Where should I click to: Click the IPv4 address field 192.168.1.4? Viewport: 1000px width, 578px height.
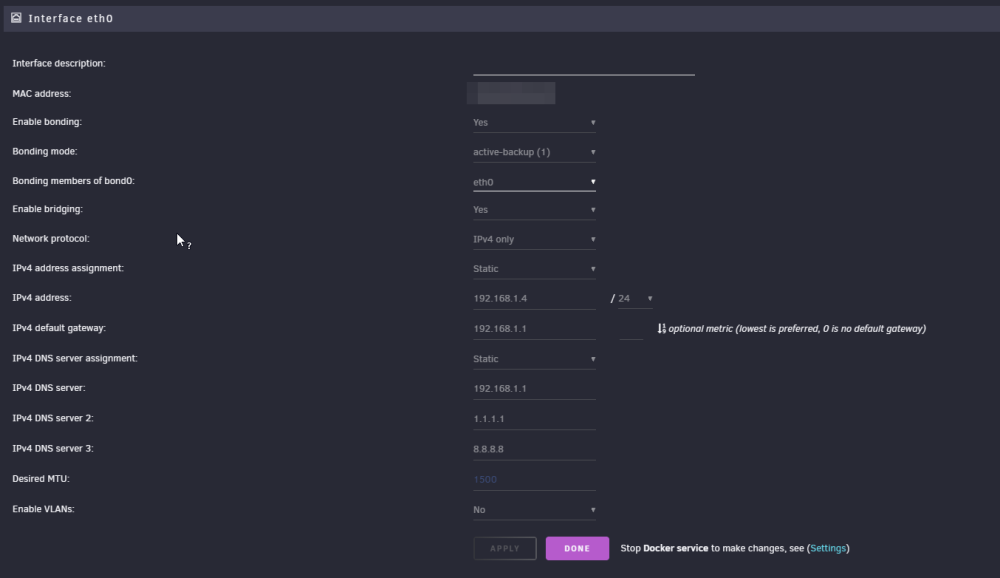coord(534,299)
